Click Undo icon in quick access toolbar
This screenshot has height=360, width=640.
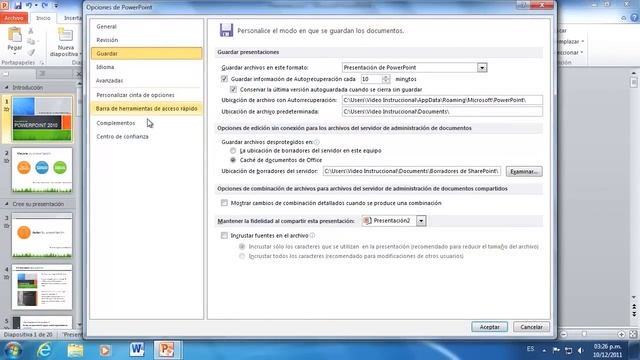29,5
